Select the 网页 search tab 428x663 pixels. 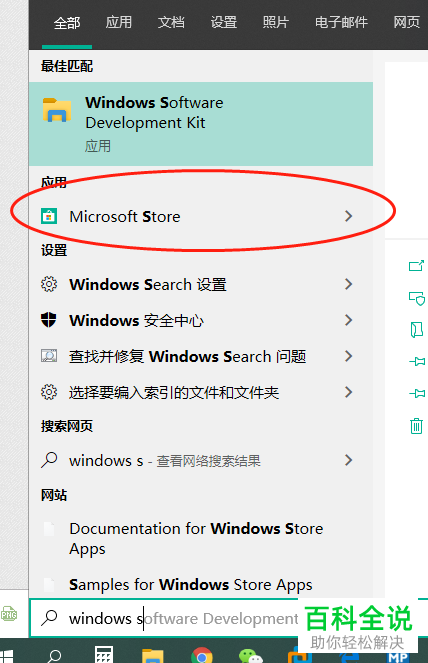[x=406, y=22]
